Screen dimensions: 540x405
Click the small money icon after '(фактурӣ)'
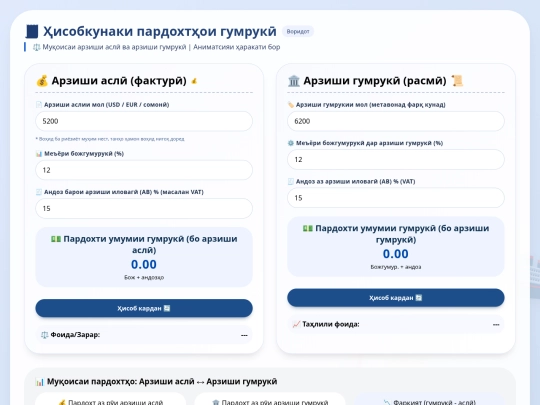194,81
